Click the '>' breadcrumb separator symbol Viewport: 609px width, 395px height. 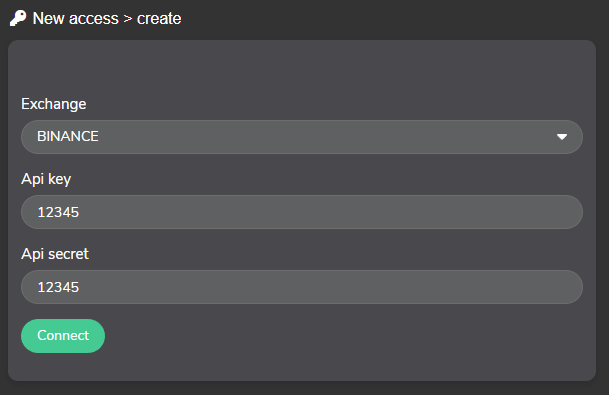tap(128, 19)
